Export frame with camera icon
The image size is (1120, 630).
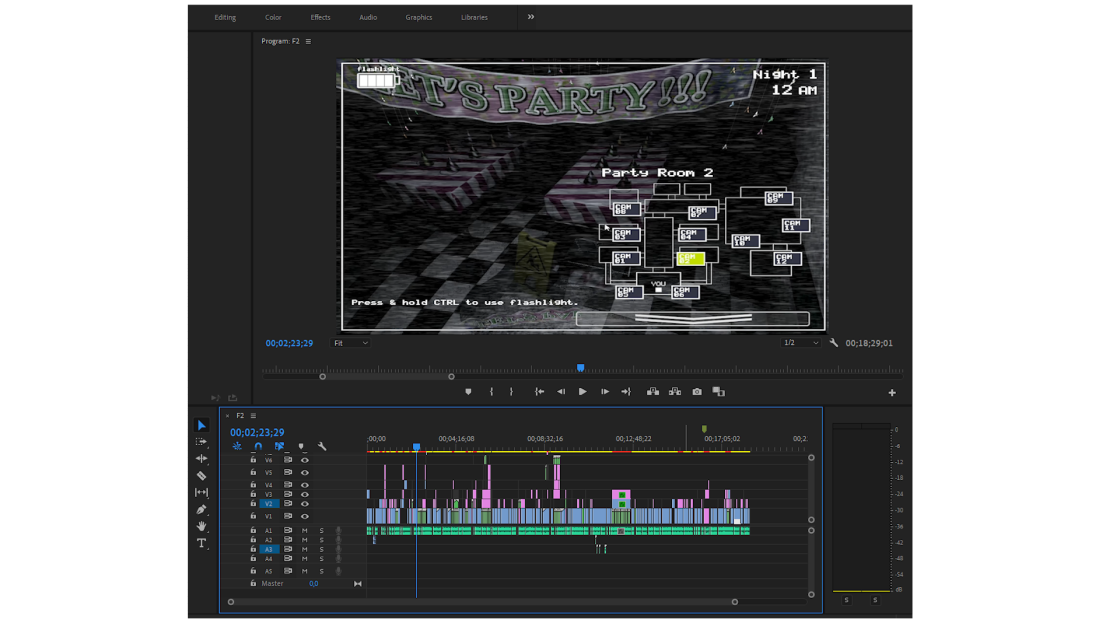(697, 392)
